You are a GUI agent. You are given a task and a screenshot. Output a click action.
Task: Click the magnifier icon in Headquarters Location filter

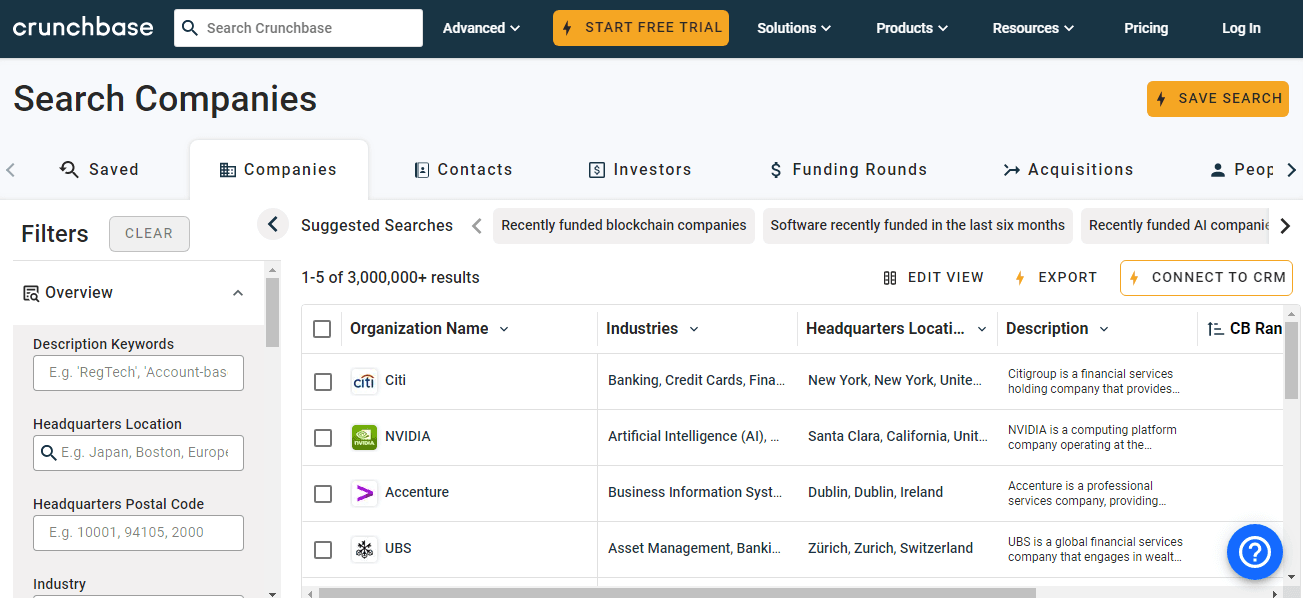coord(48,453)
